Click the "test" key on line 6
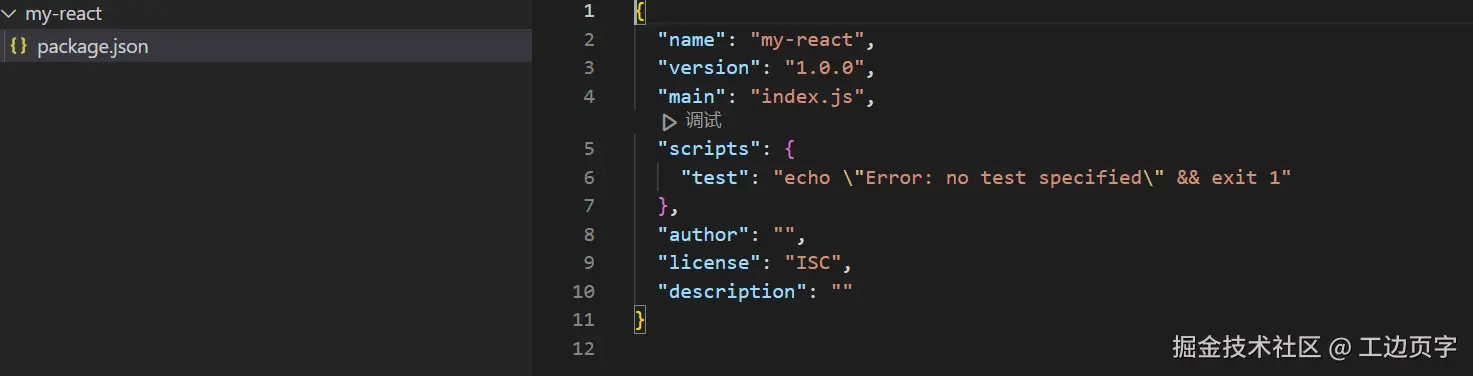The height and width of the screenshot is (376, 1473). 715,178
